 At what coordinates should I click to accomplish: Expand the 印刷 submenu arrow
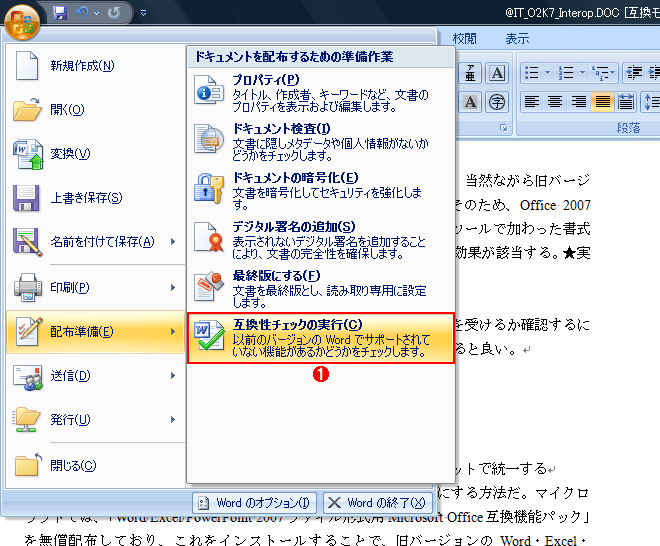coord(173,288)
